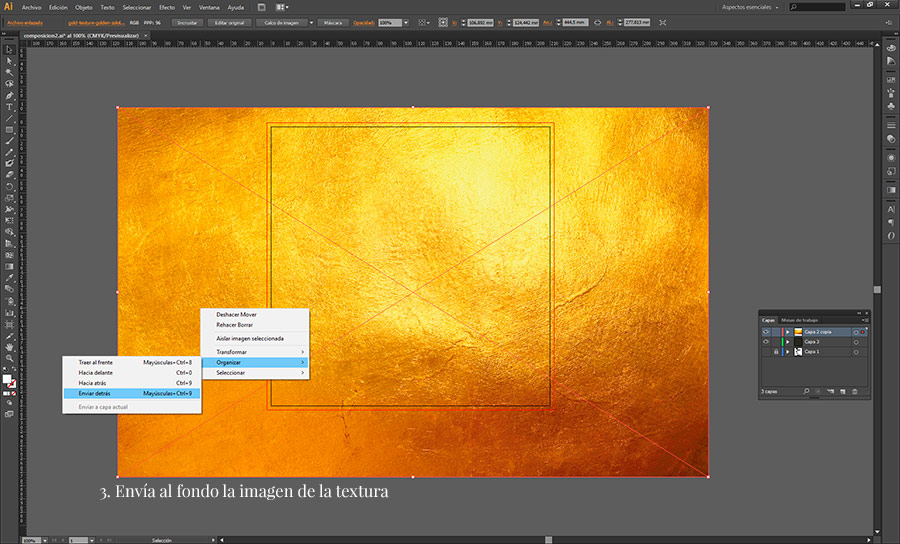Expand the Capa 2 copia layer contents
Screen dimensions: 900x544
(788, 331)
